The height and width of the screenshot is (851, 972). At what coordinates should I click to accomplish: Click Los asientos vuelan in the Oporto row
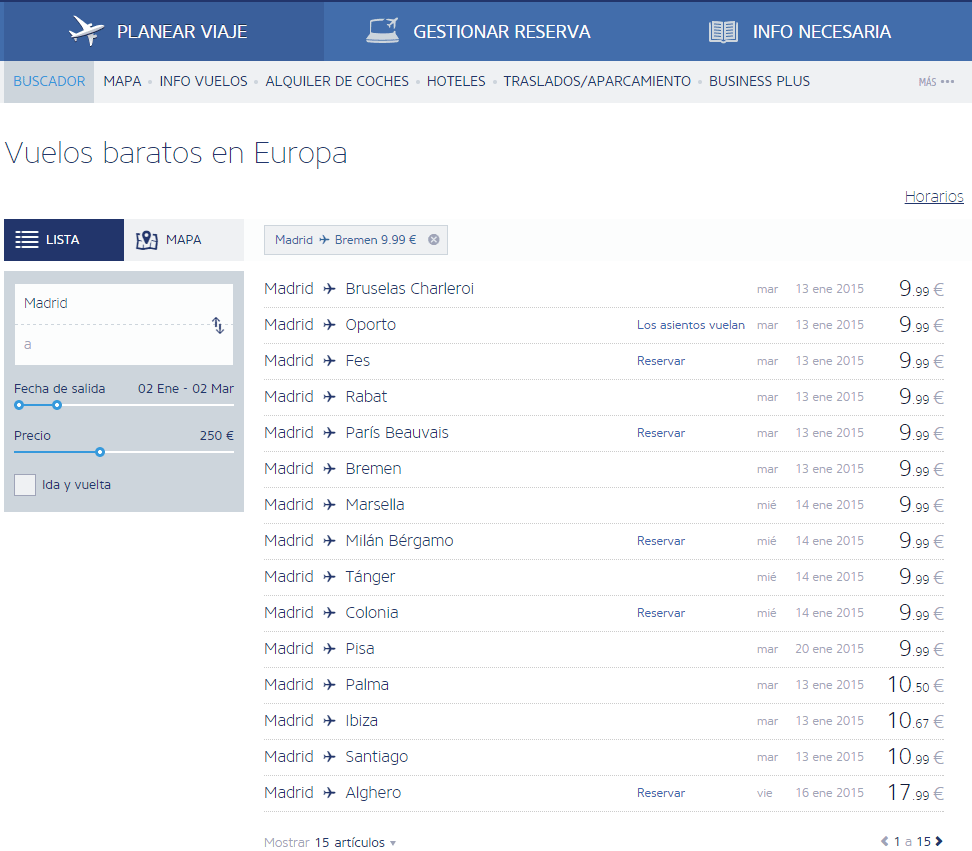click(691, 325)
